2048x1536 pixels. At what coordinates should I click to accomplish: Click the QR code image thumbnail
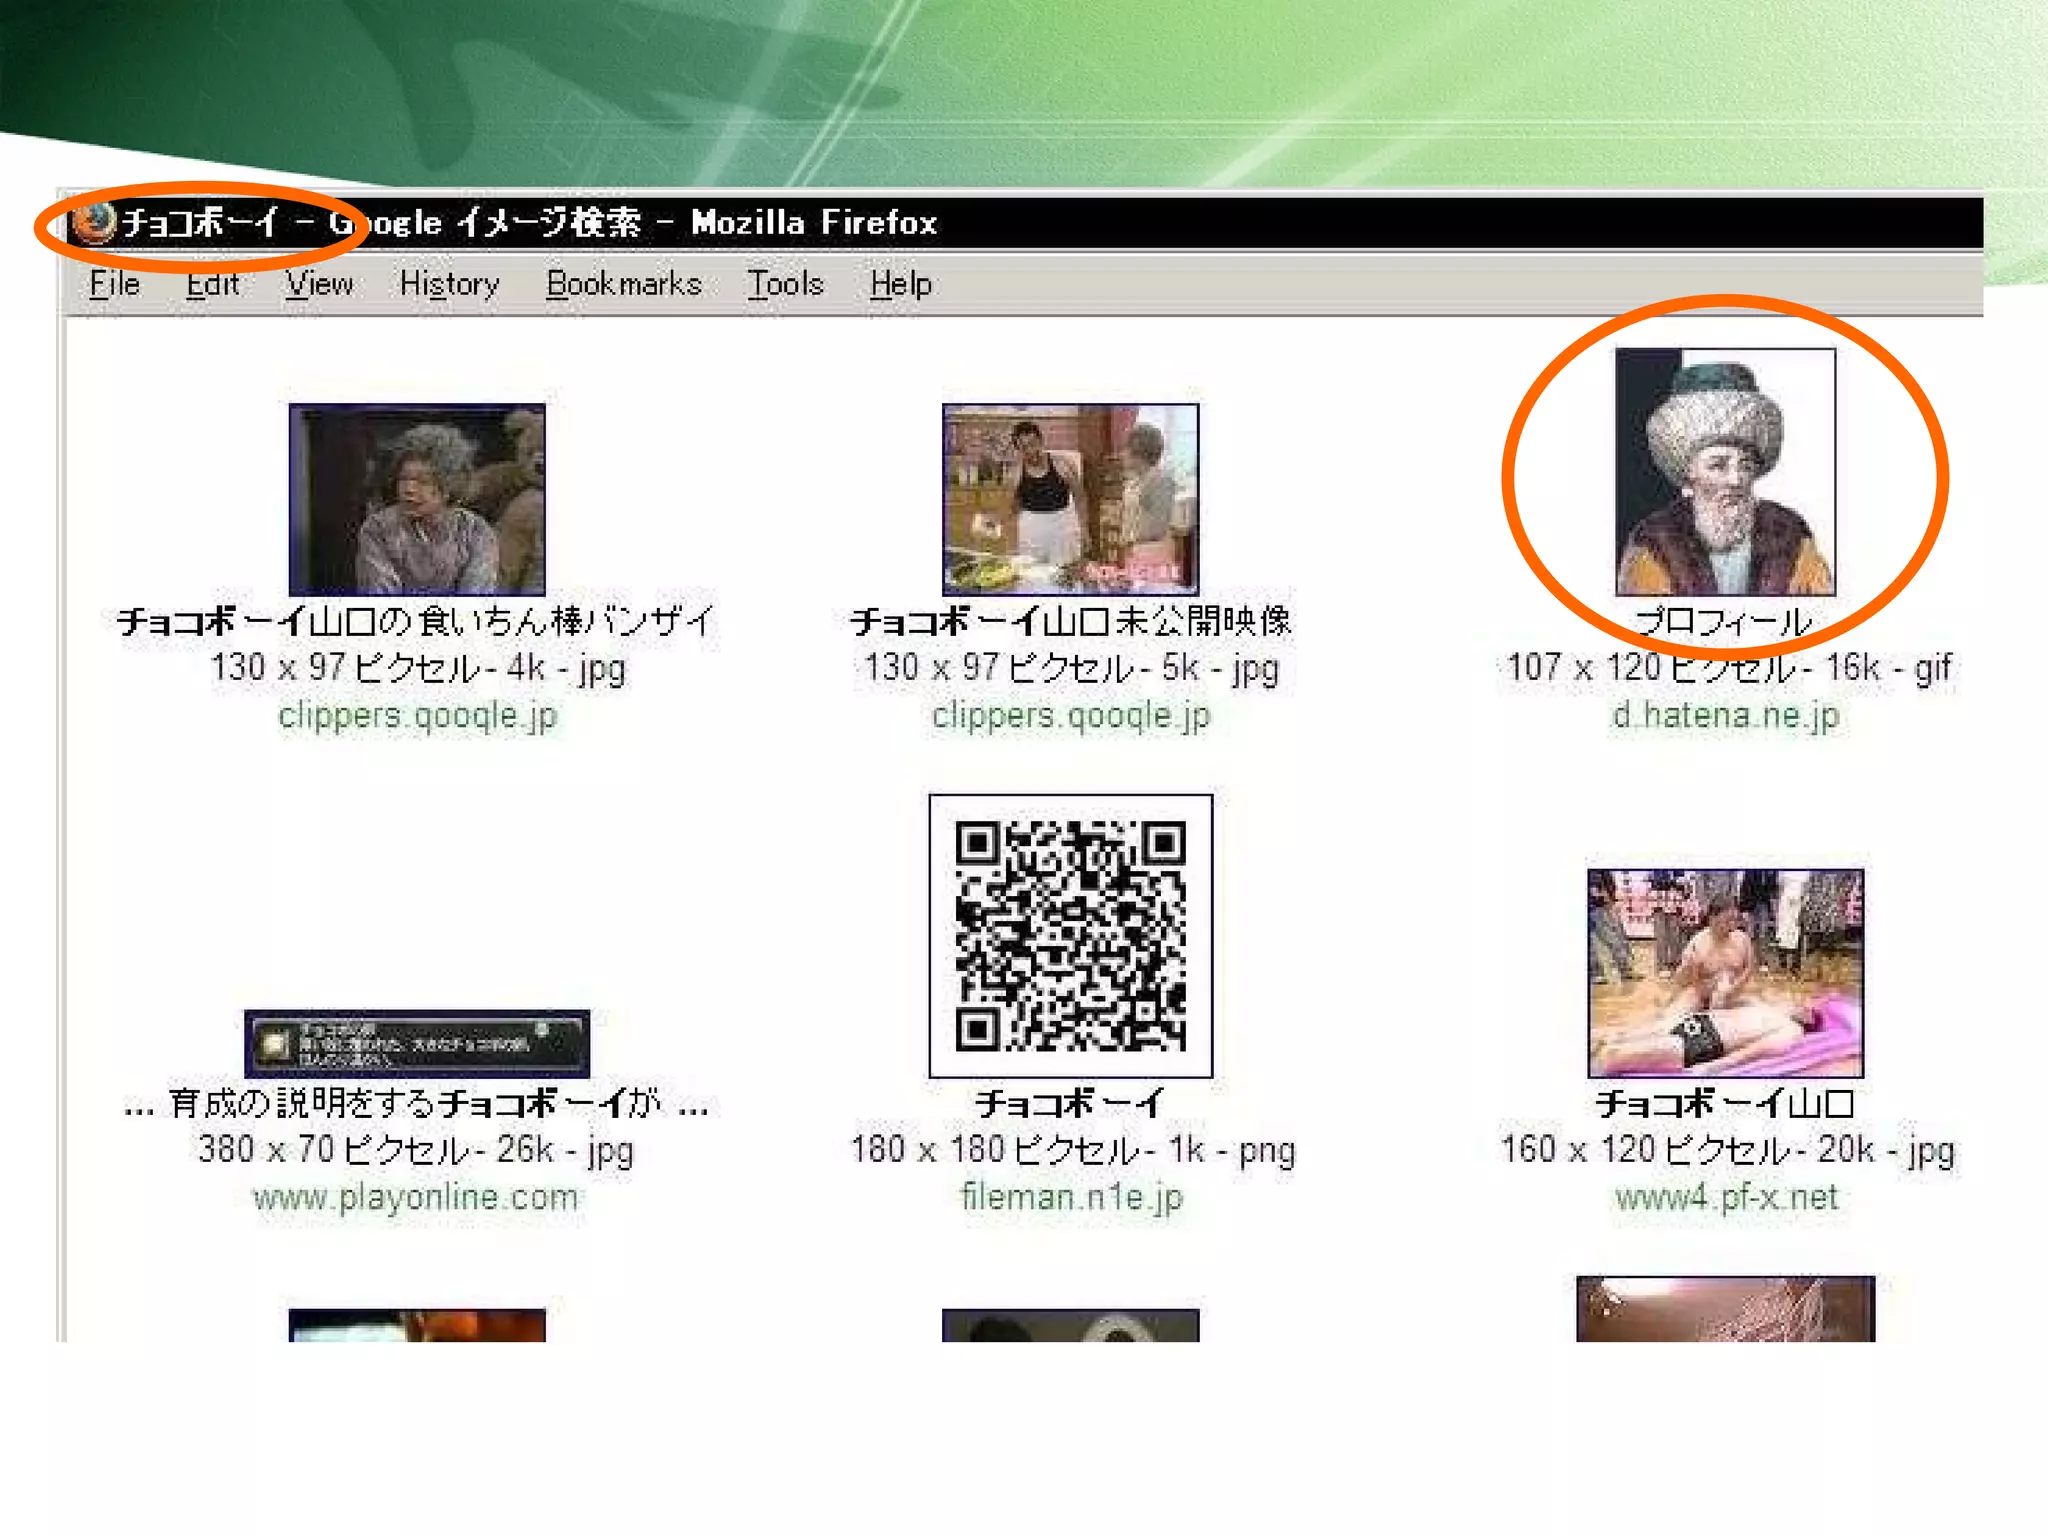(x=1070, y=936)
